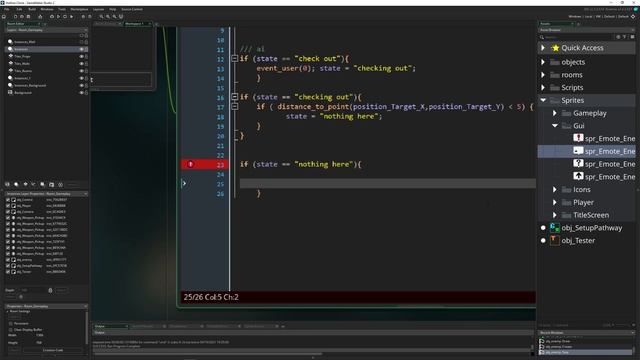Click the Debug bug icon in toolbar
The image size is (640, 360).
52,17
